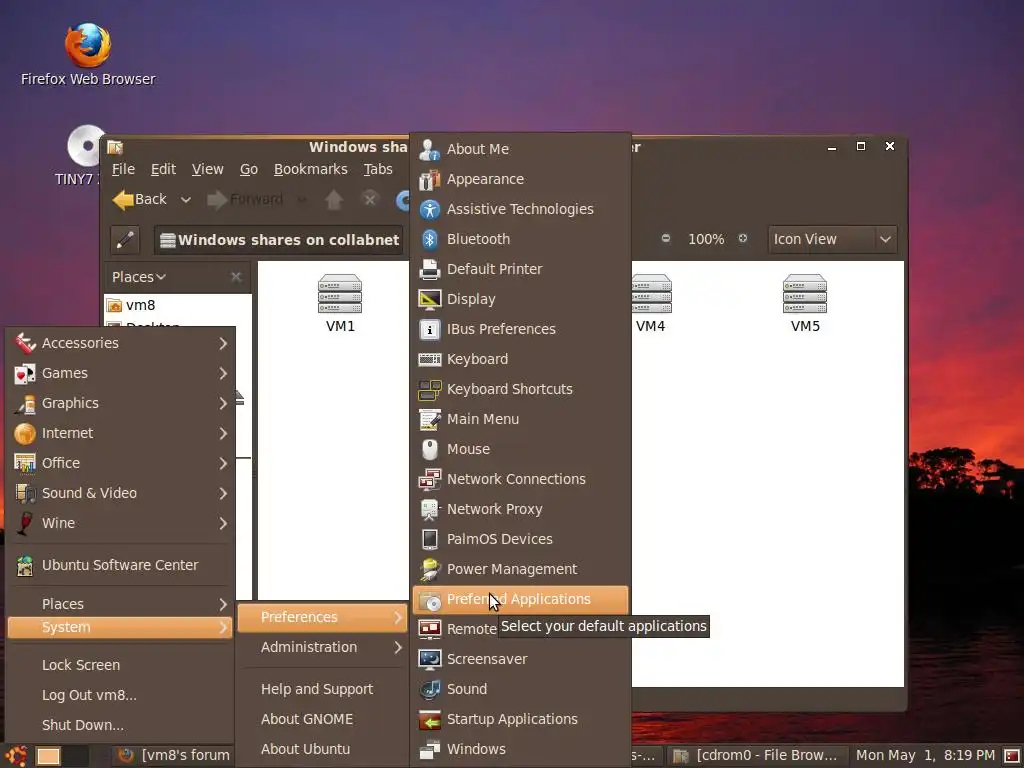Click the Ubuntu Software Center icon

pyautogui.click(x=25, y=566)
